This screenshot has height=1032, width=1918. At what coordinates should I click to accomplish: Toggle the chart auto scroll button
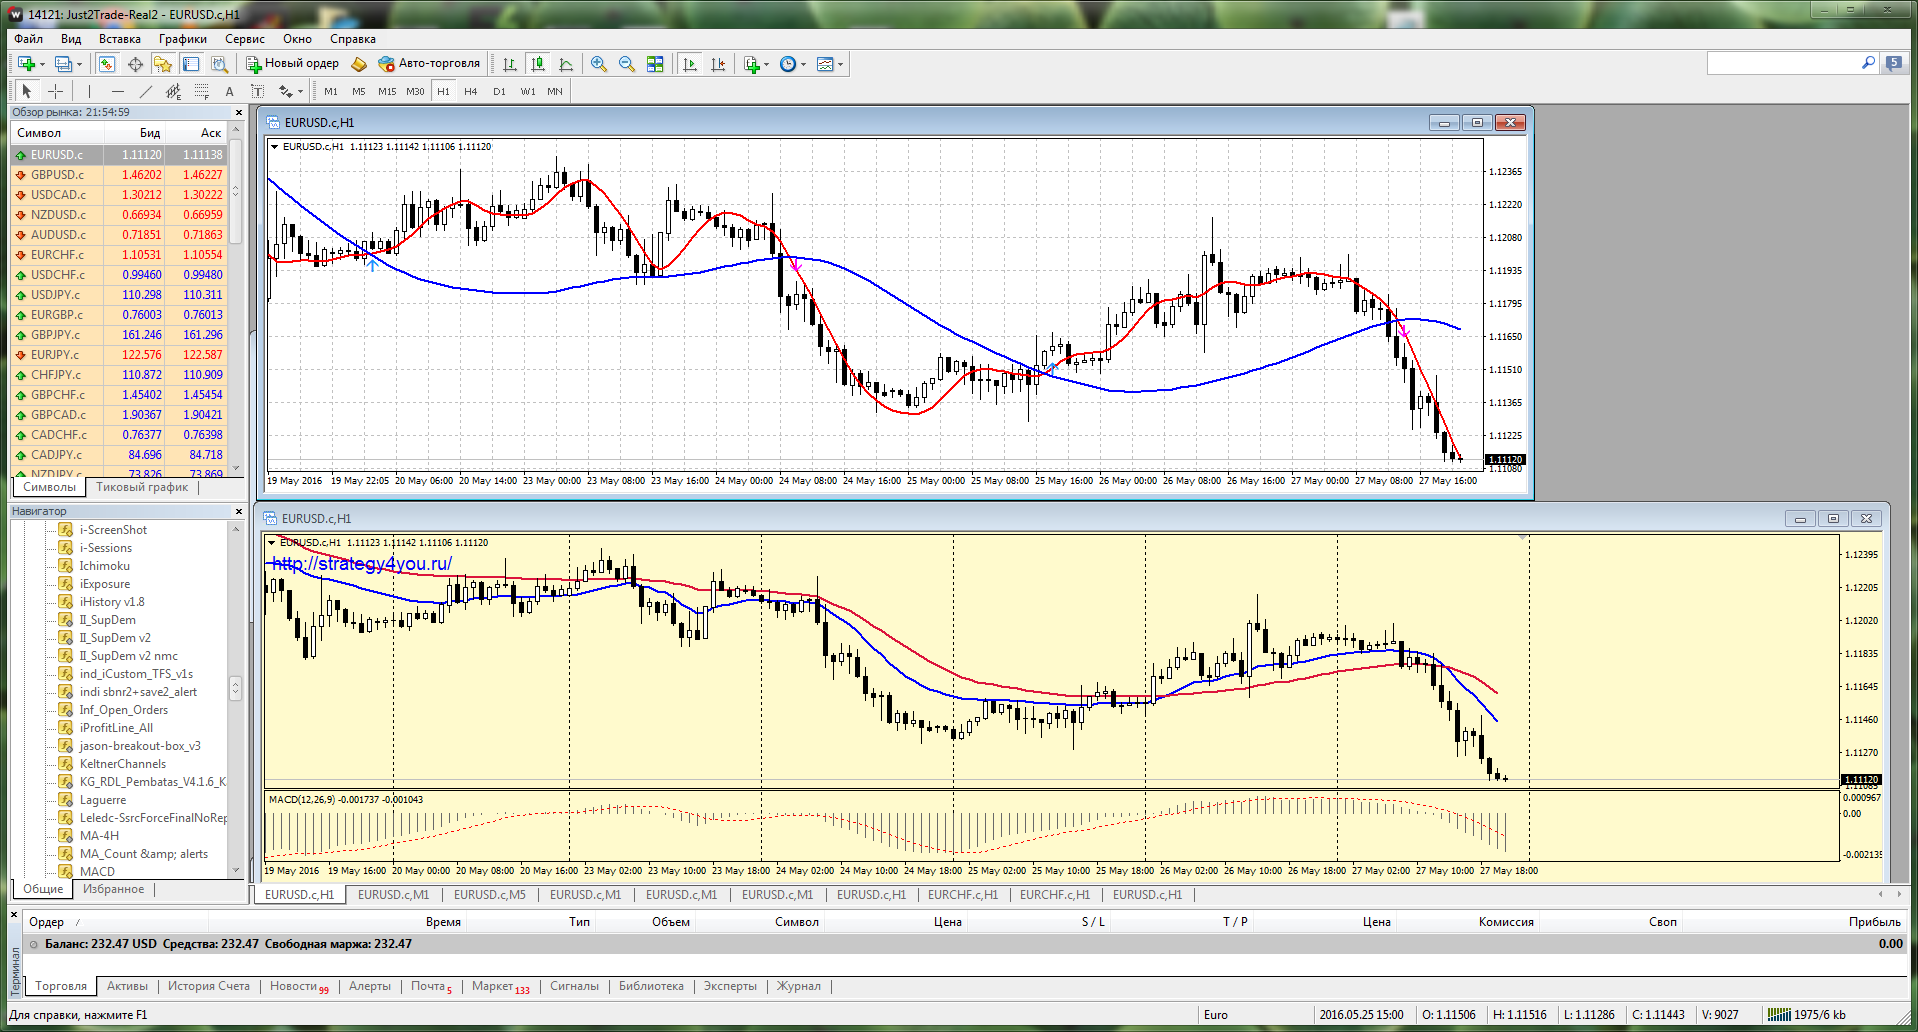[690, 64]
